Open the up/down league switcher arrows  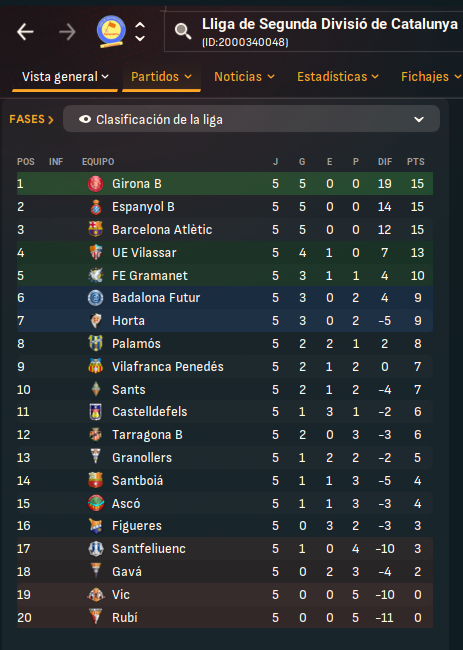[140, 32]
